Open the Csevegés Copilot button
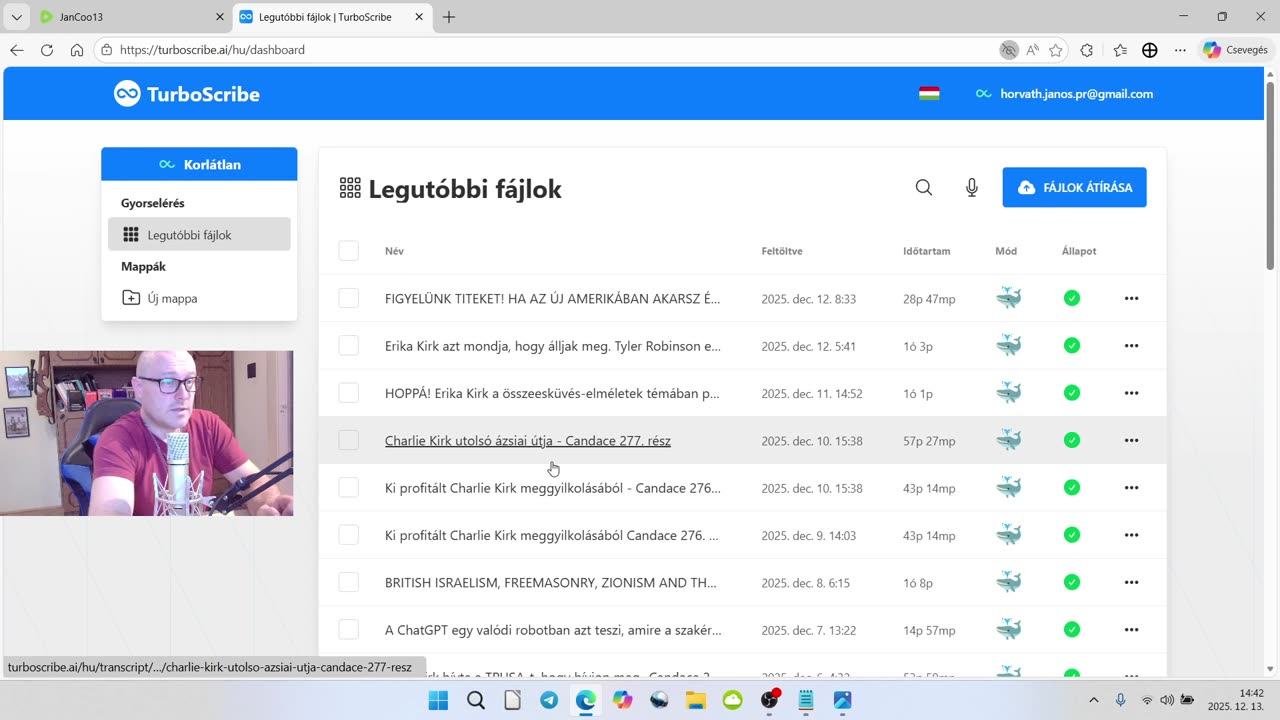The image size is (1280, 720). pos(1235,50)
